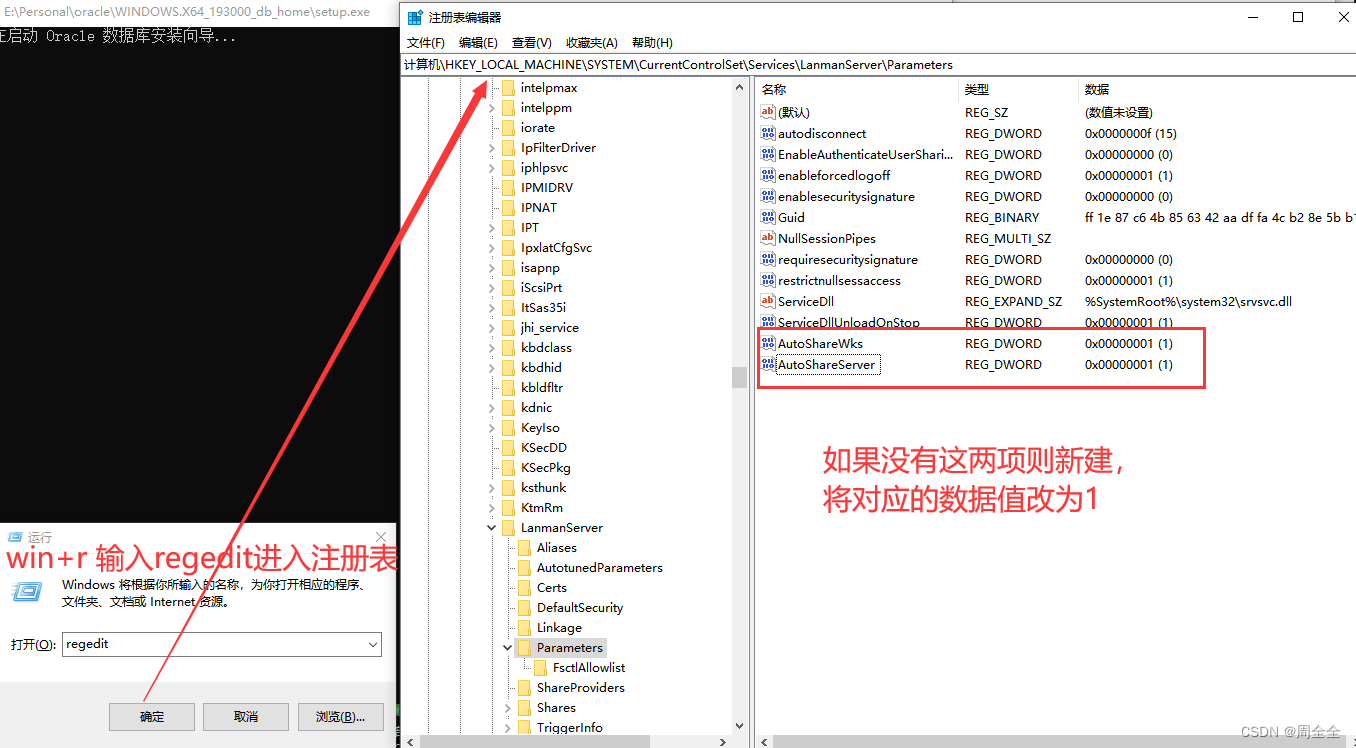Select the AutotunedParameters subkey
The height and width of the screenshot is (748, 1356).
600,568
